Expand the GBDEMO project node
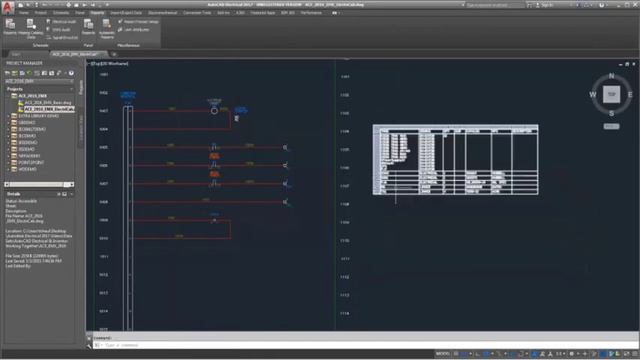This screenshot has width=640, height=360. (x=8, y=122)
